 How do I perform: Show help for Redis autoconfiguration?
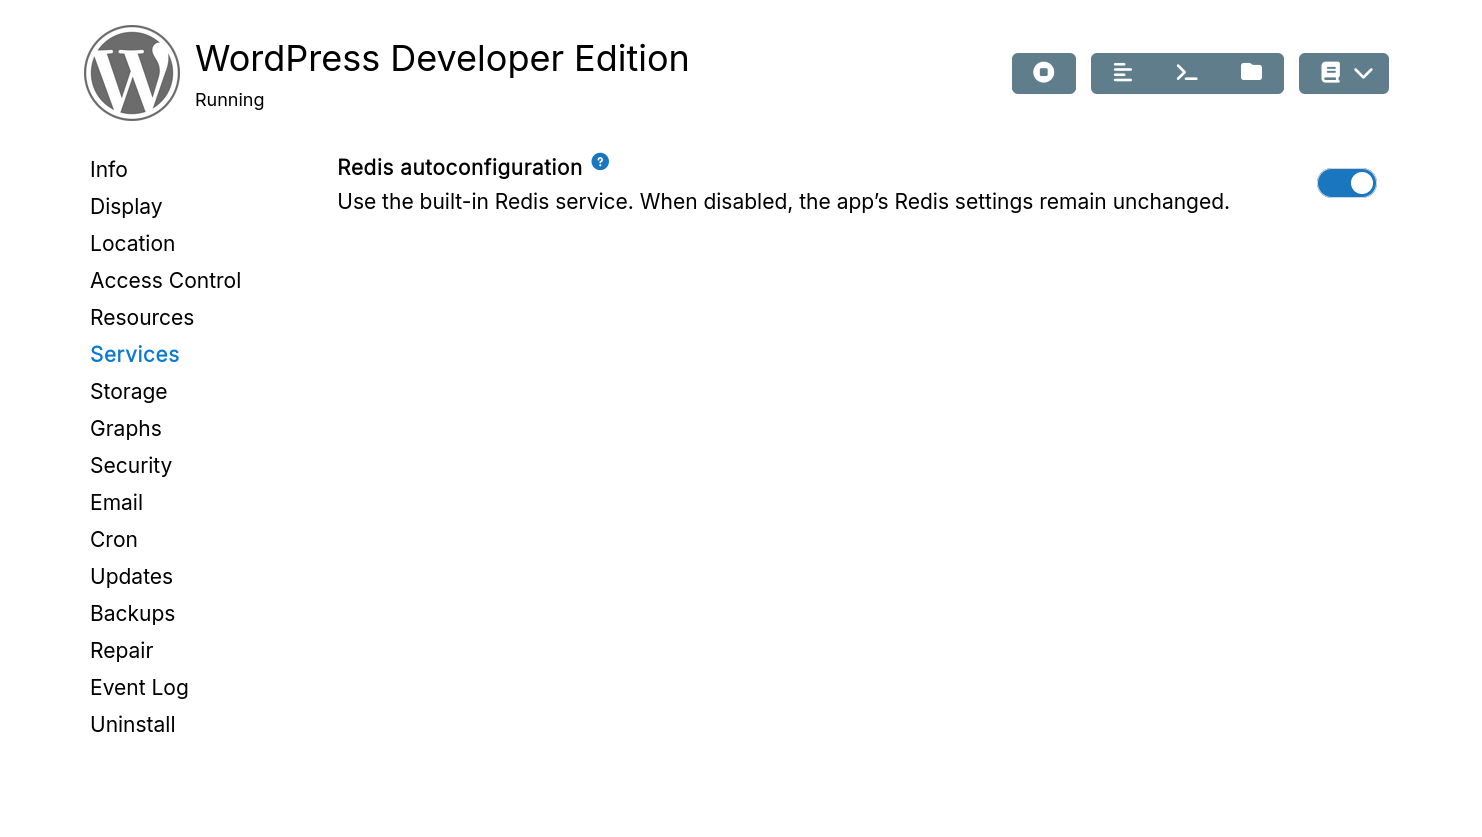(x=599, y=161)
